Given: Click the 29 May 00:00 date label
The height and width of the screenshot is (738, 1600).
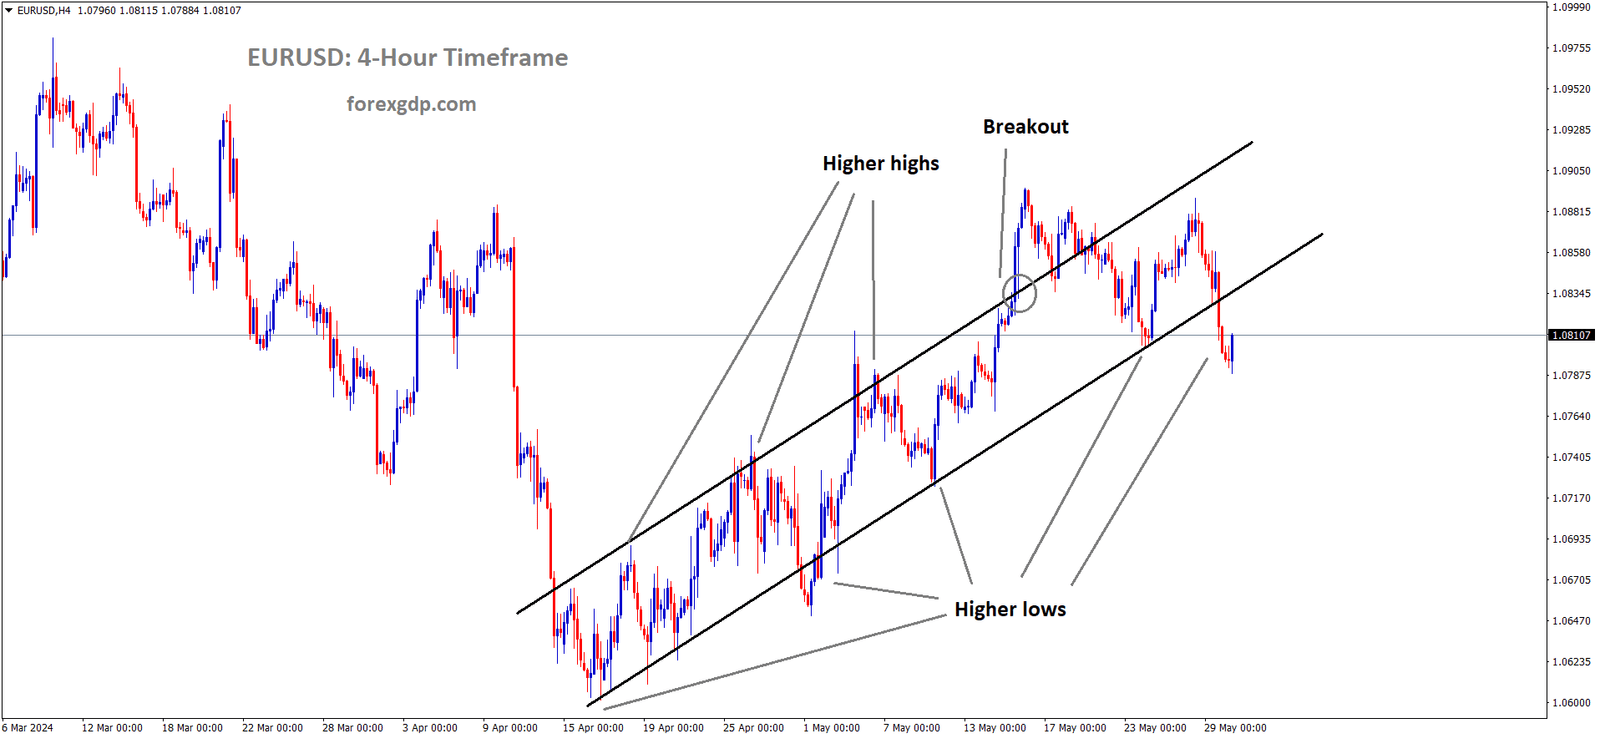Looking at the screenshot, I should pos(1235,728).
